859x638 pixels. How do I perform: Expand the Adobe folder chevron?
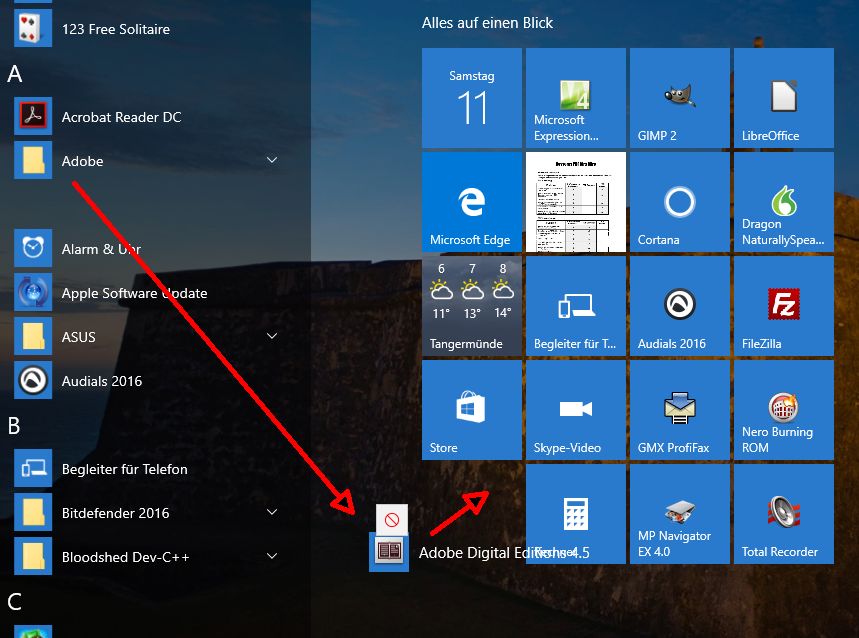point(272,160)
